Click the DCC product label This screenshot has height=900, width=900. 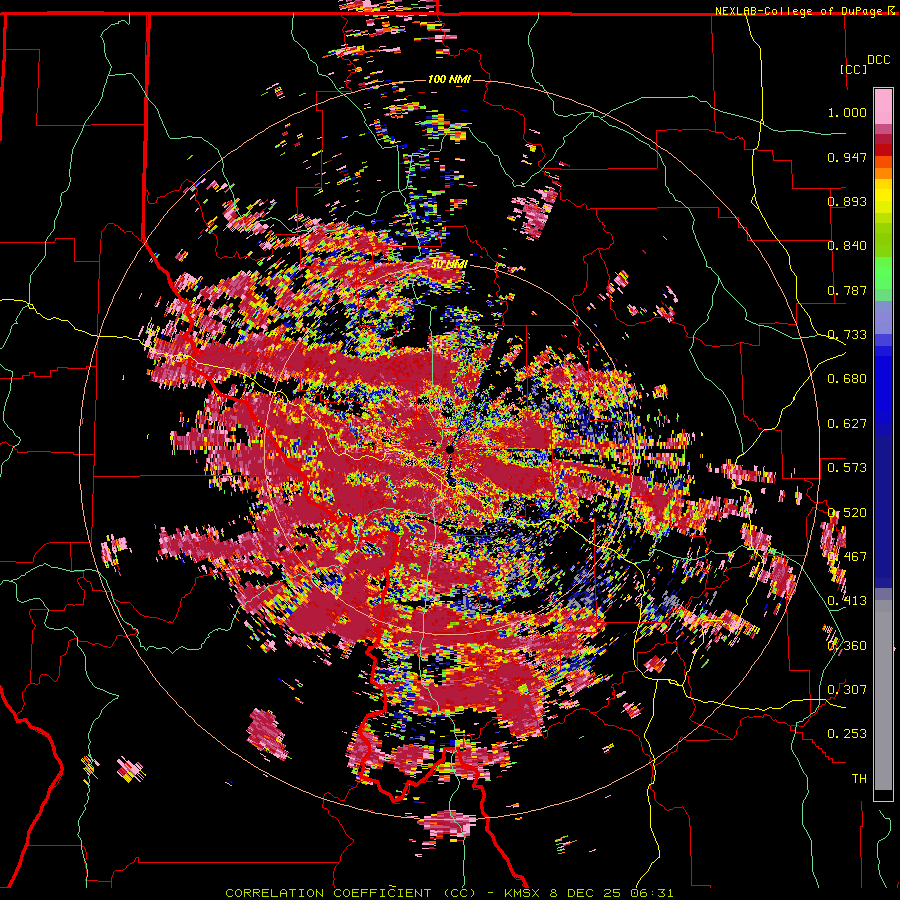878,60
